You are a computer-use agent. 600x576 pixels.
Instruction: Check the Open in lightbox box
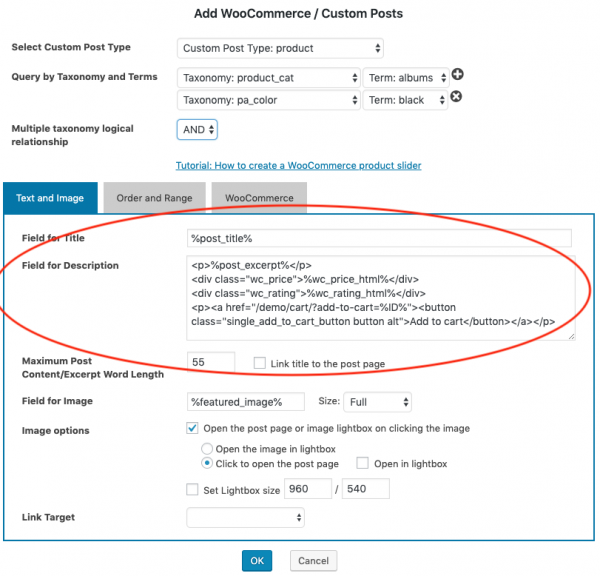pos(362,464)
